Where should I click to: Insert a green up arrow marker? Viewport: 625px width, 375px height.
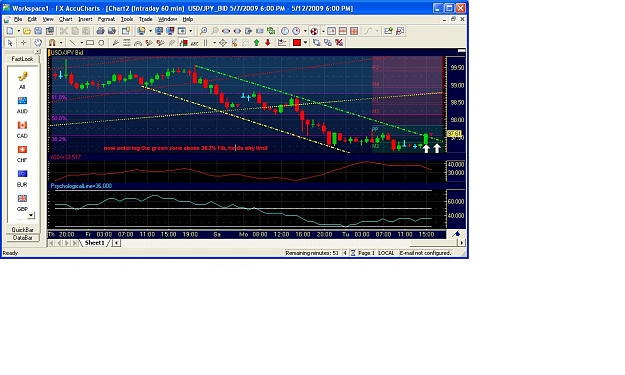point(256,43)
